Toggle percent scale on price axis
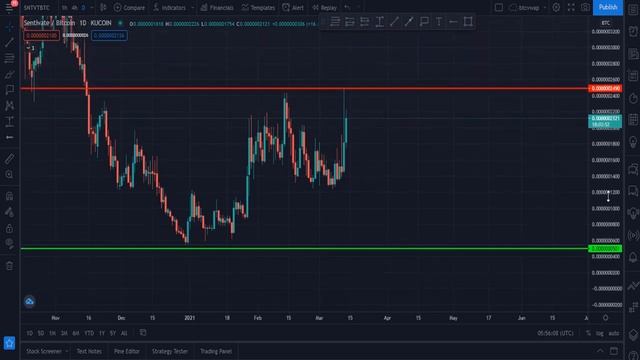The width and height of the screenshot is (640, 360). pos(588,333)
